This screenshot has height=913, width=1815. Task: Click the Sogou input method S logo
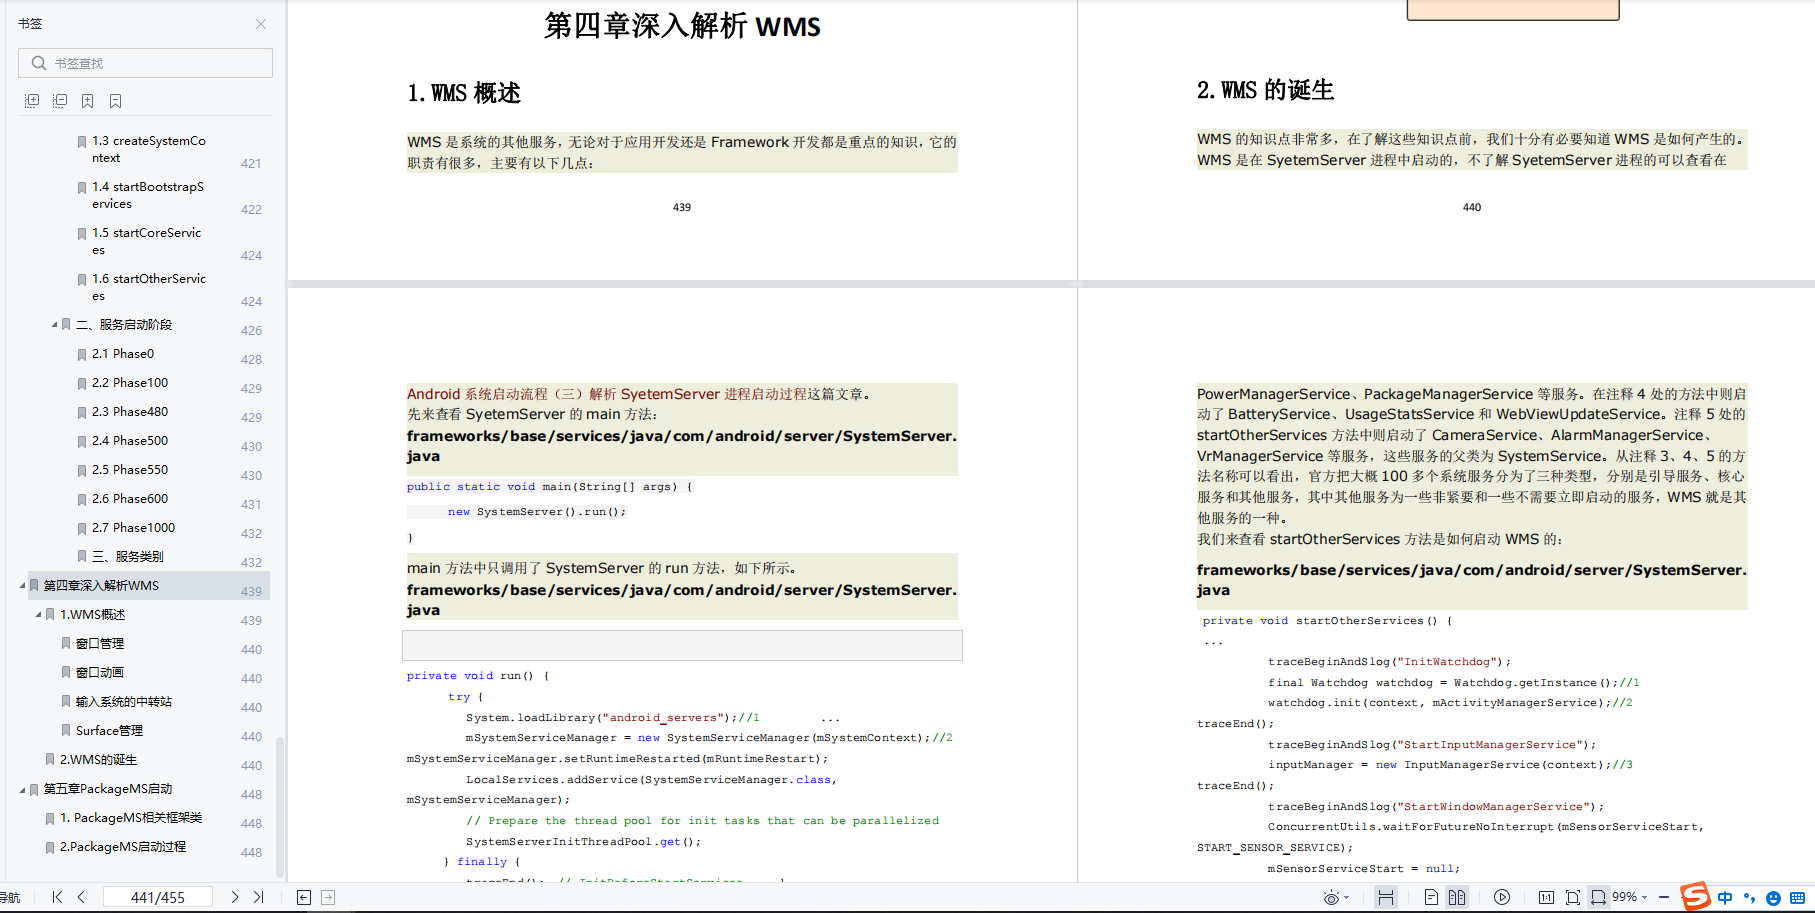[x=1696, y=897]
